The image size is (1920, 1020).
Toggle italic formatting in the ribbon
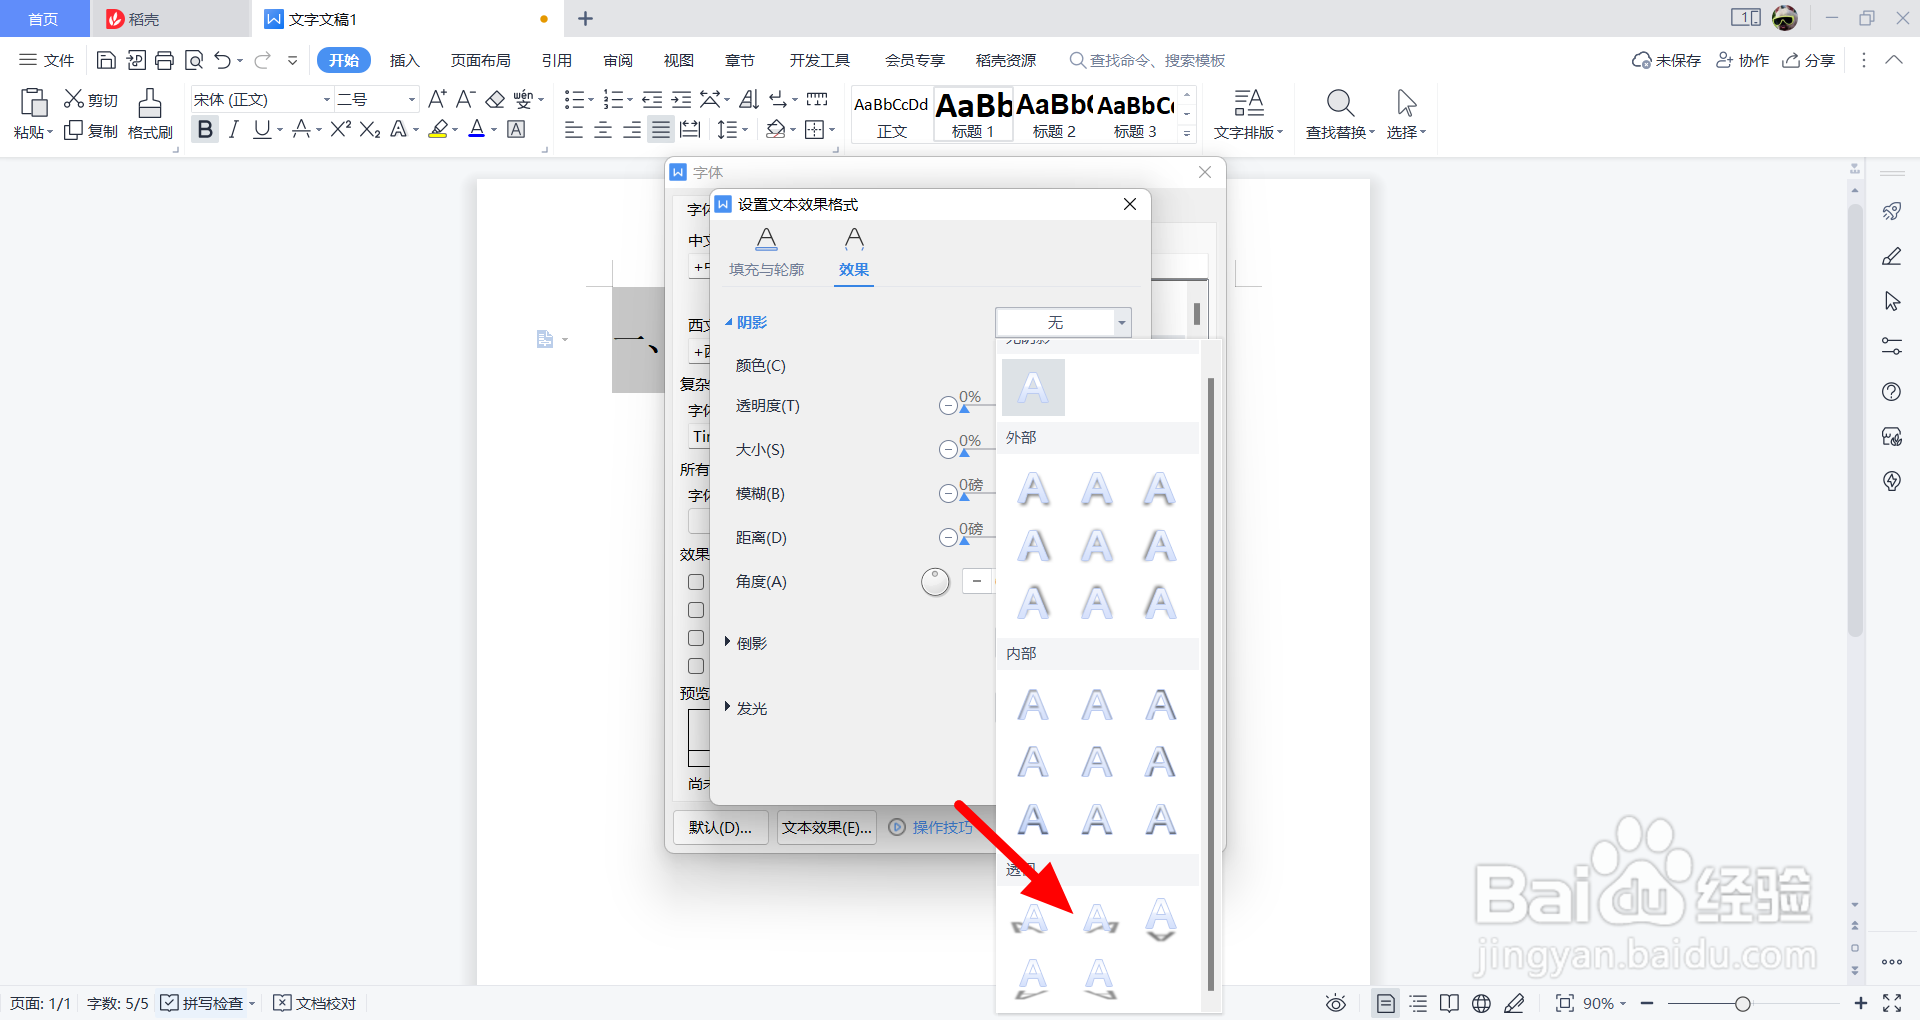pyautogui.click(x=233, y=130)
